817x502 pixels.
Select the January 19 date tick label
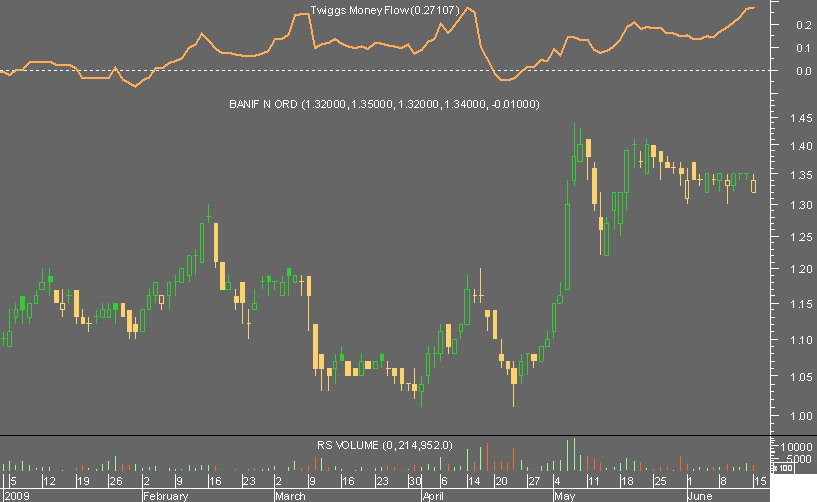coord(83,481)
